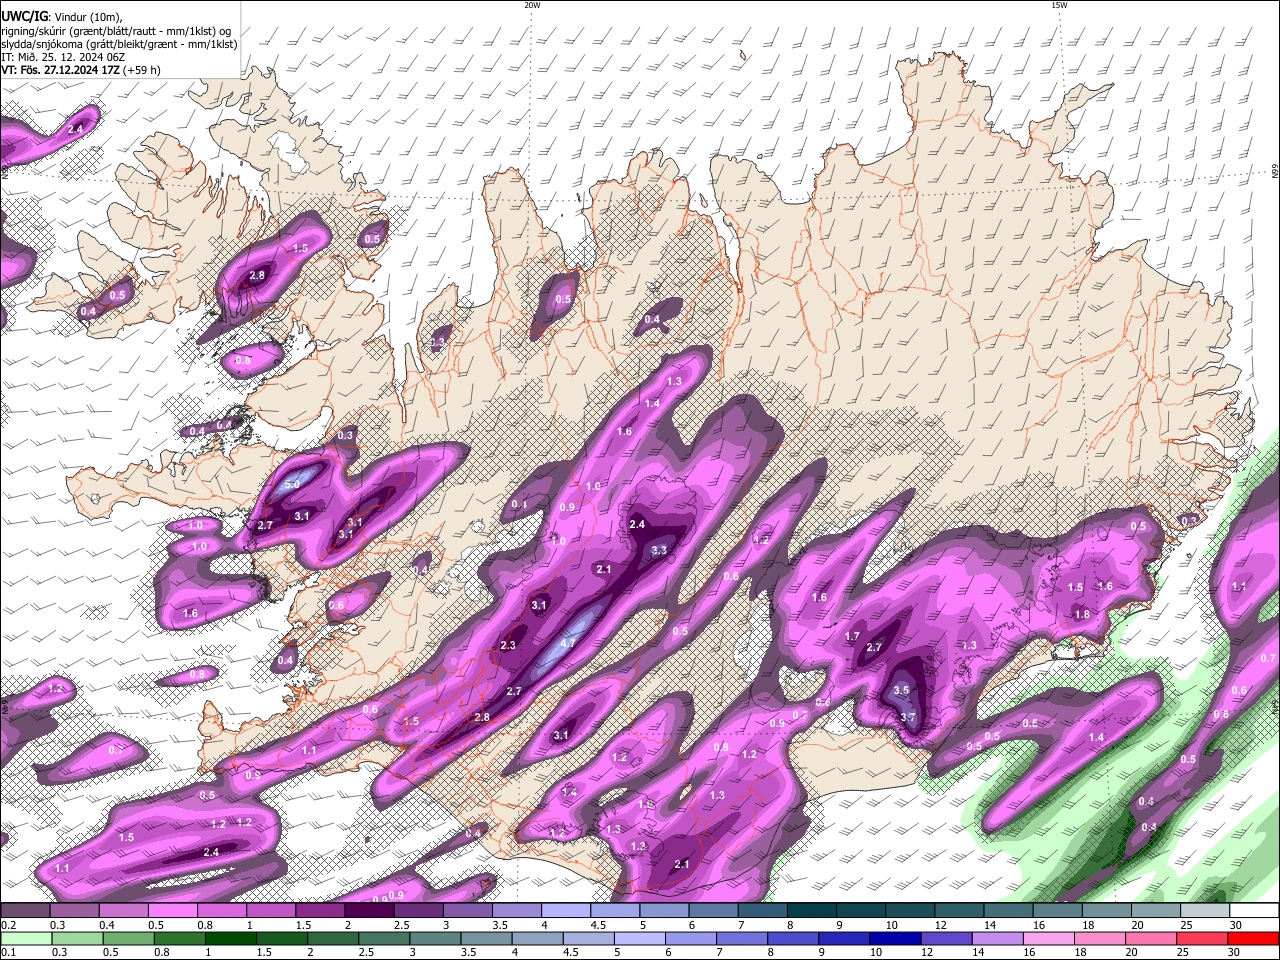This screenshot has height=960, width=1280.
Task: Pick the crimson 25–30 rain legend swatch
Action: point(1203,938)
